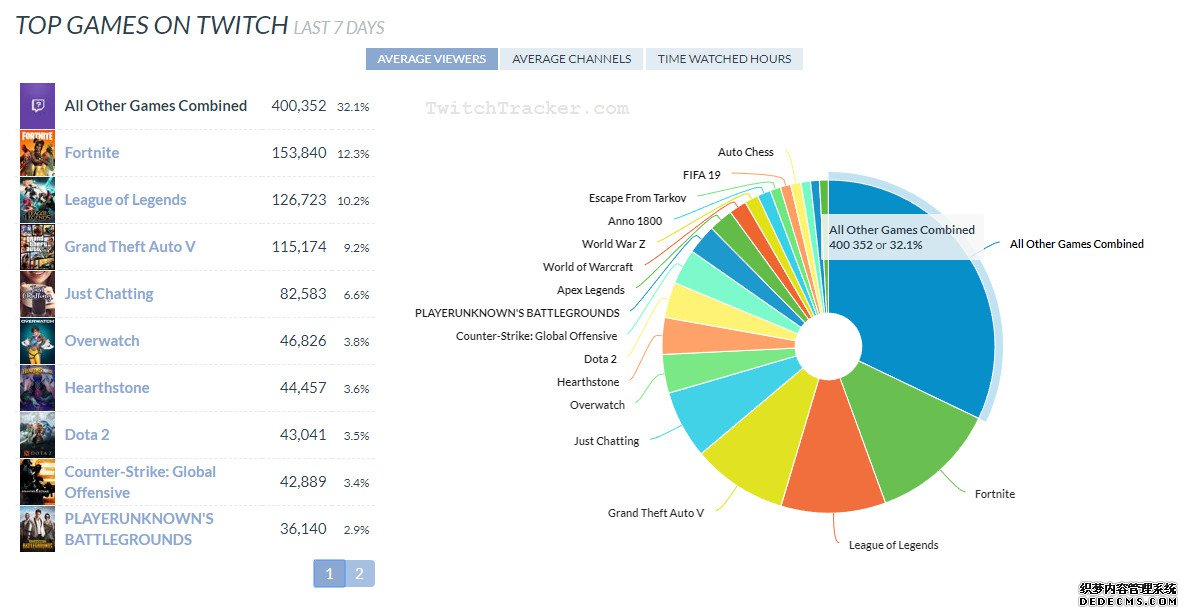This screenshot has width=1188, height=616.
Task: Click the Counter-Strike: Global Offensive cover thumbnail
Action: point(37,482)
